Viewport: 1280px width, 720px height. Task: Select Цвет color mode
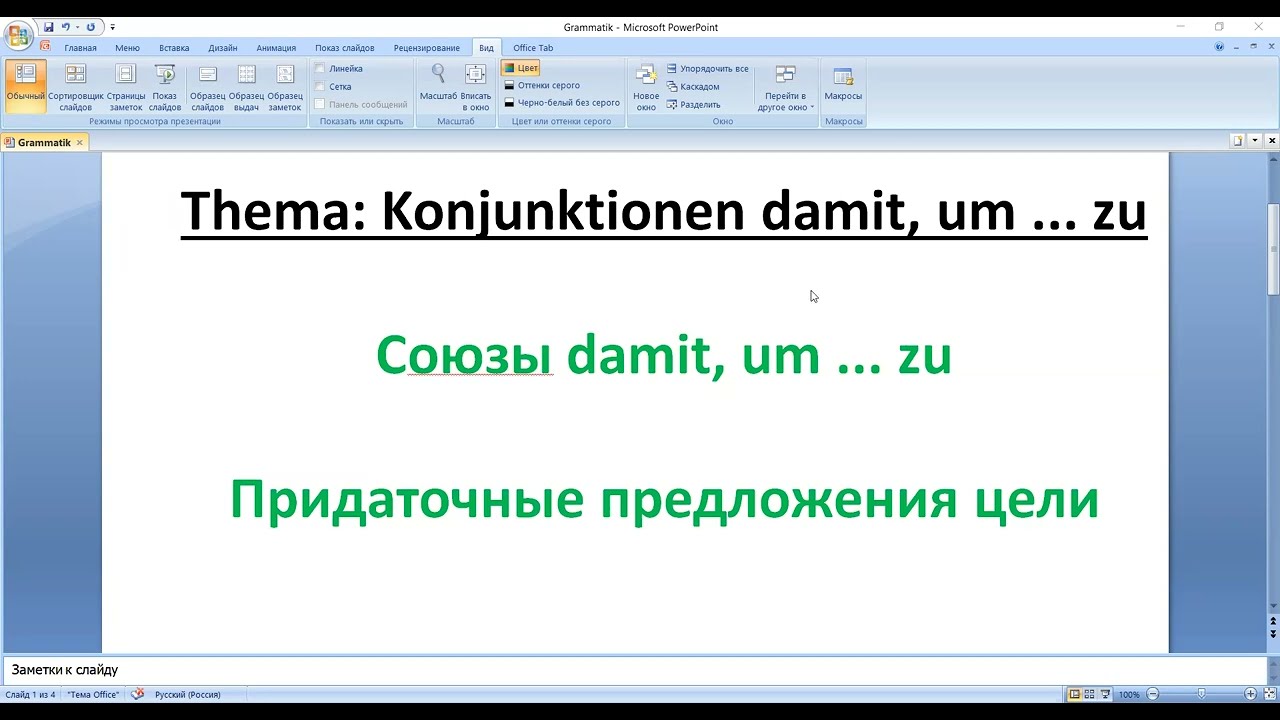[x=521, y=68]
